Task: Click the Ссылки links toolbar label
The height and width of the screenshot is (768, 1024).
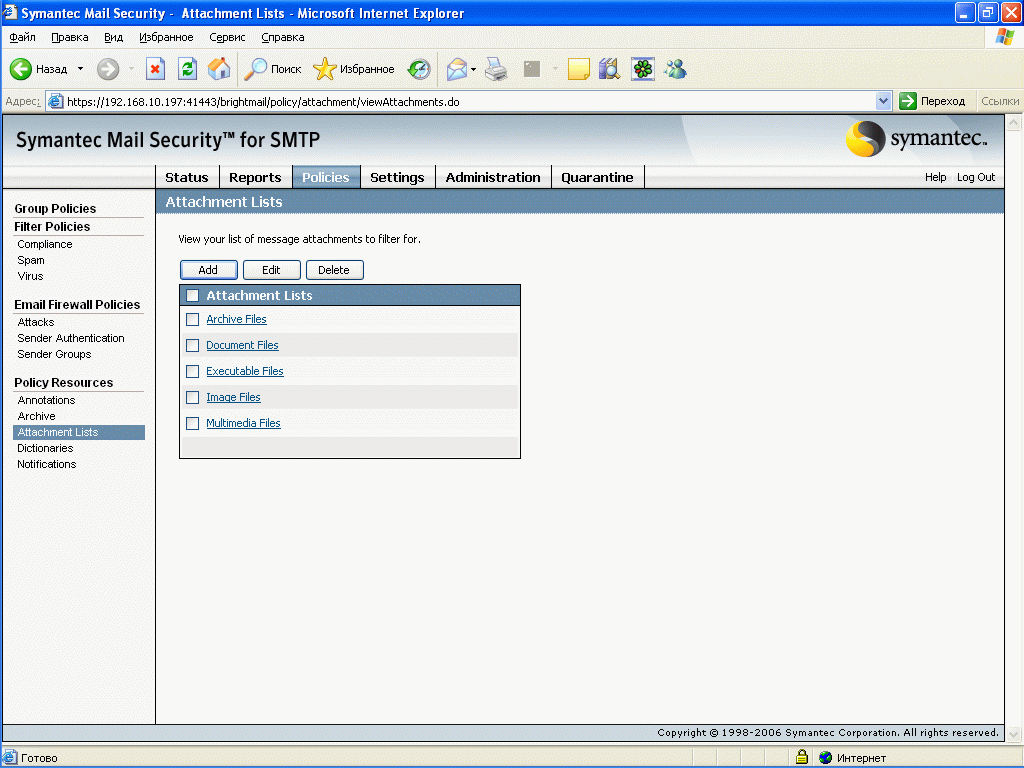Action: pos(1000,101)
